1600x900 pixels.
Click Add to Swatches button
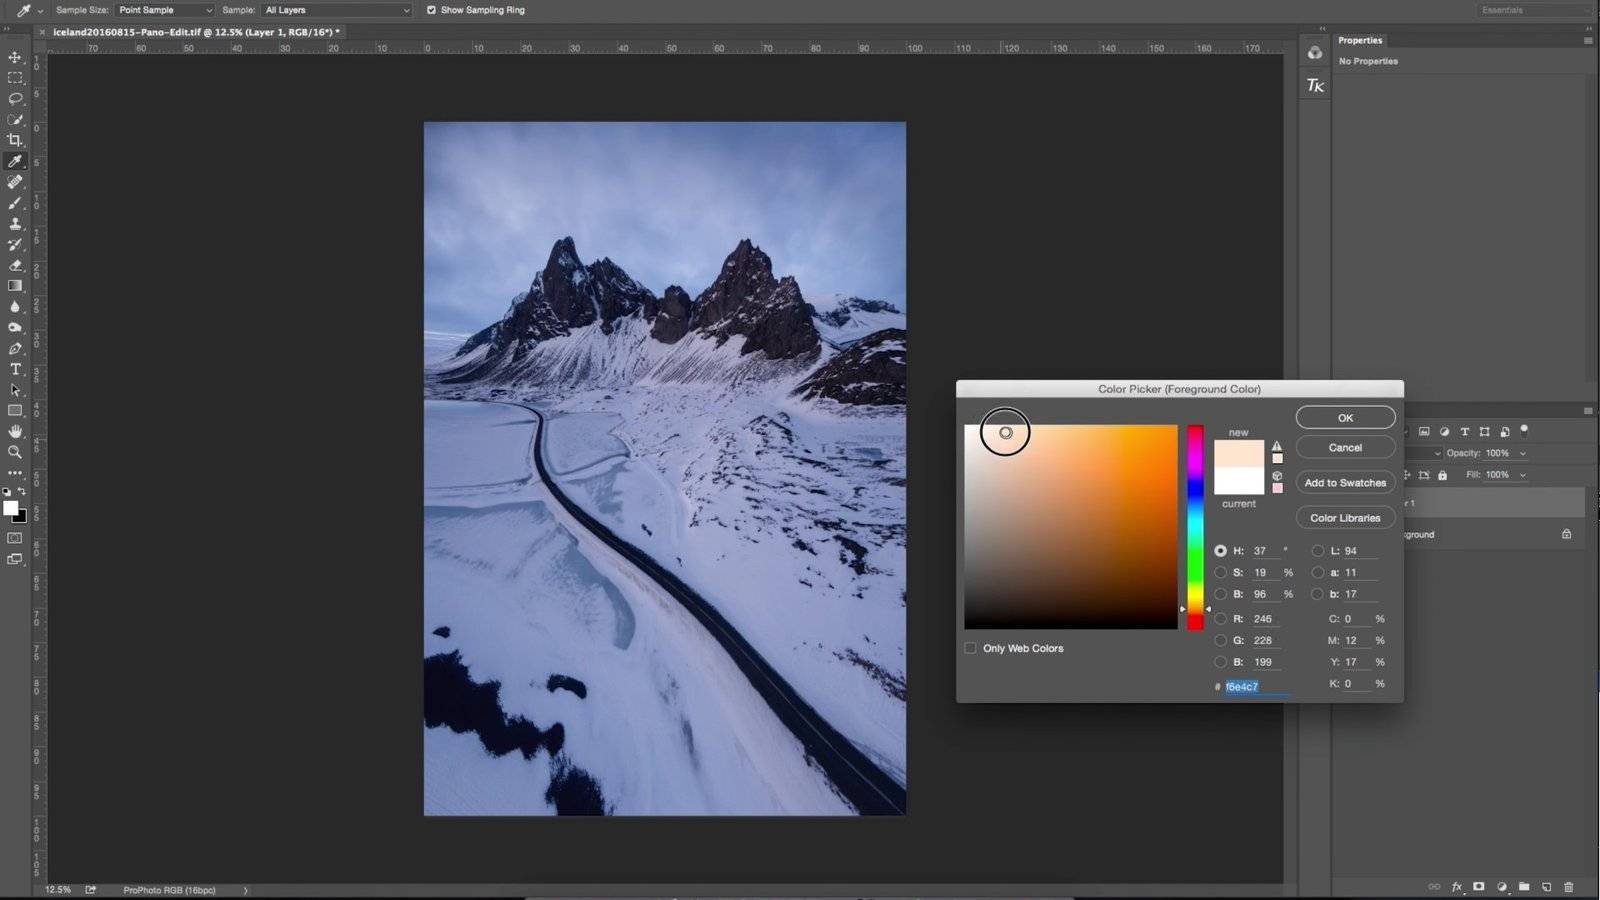(1345, 483)
